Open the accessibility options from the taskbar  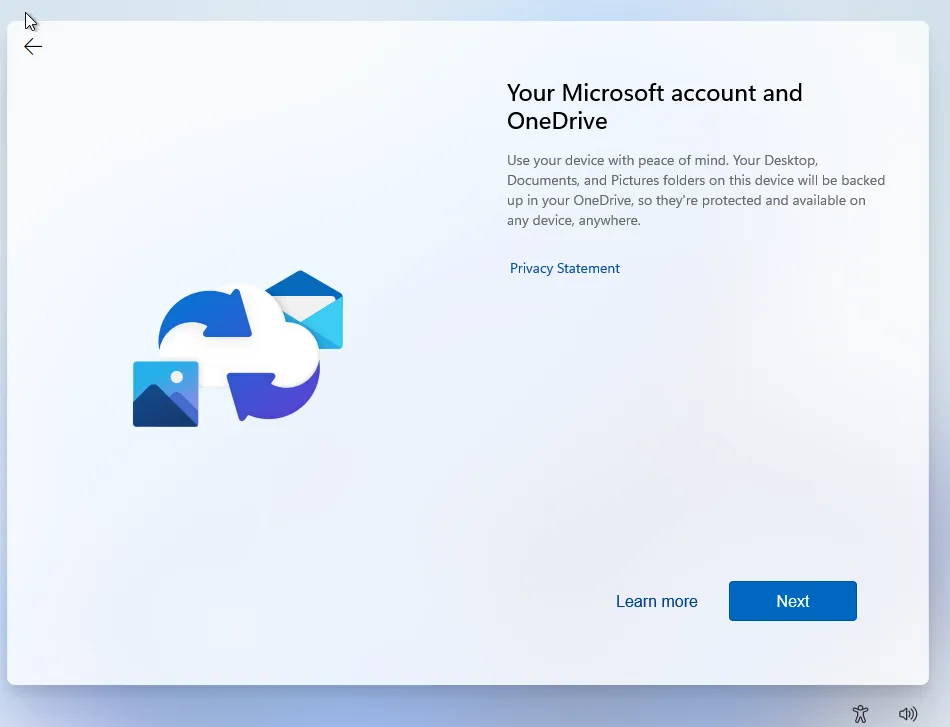pos(860,713)
